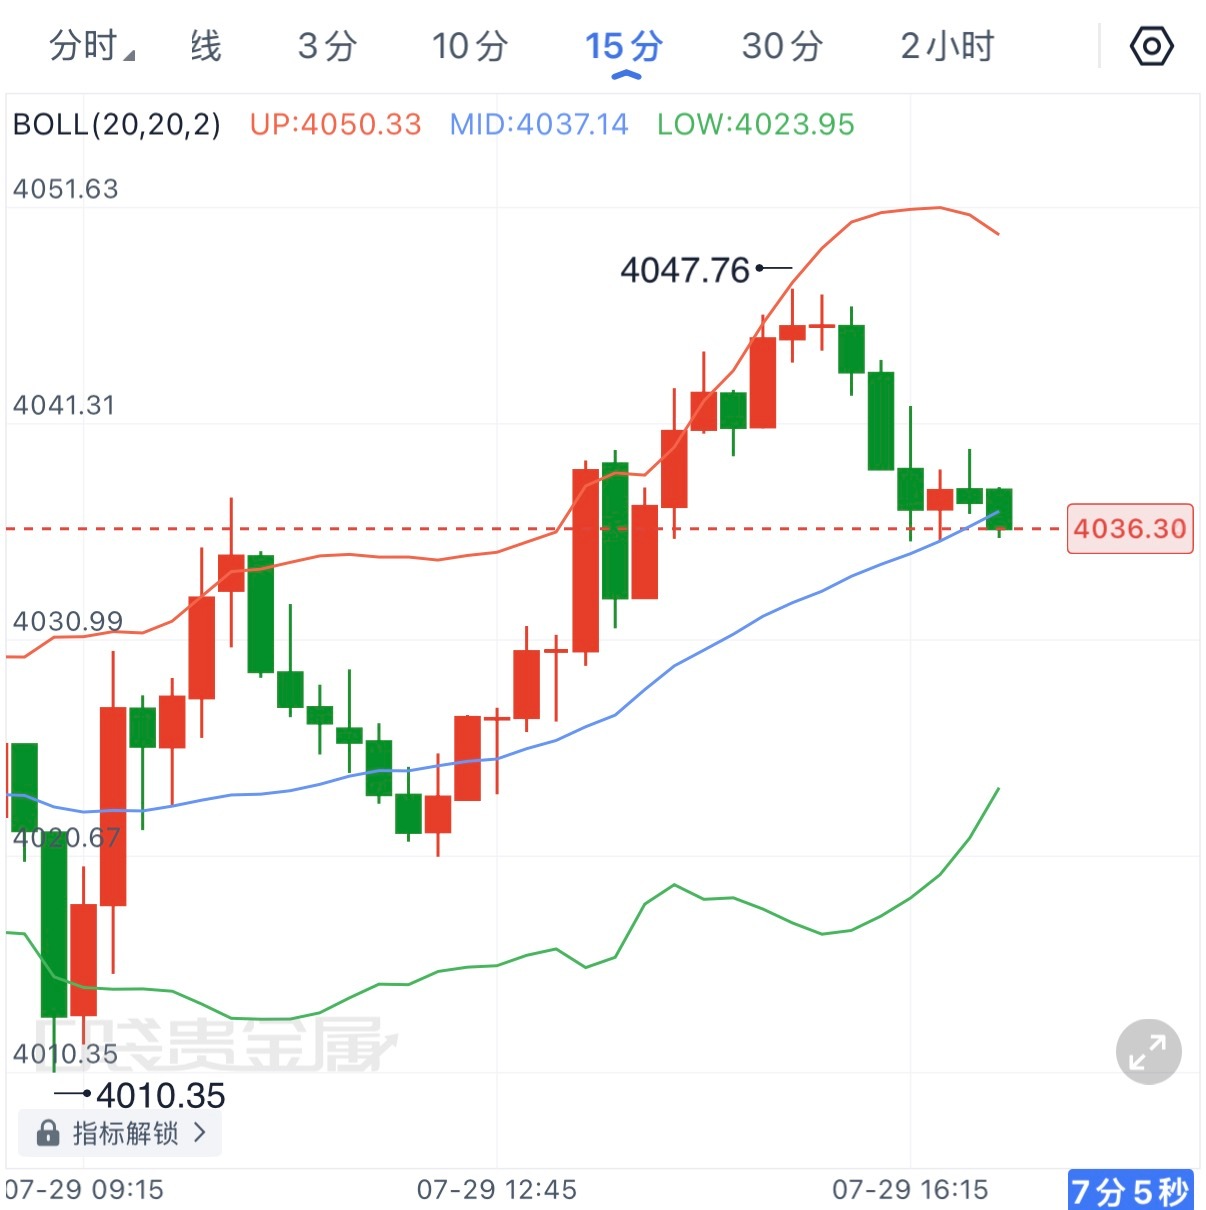1206x1210 pixels.
Task: Click the lock icon beside 指标解锁
Action: pos(48,1133)
